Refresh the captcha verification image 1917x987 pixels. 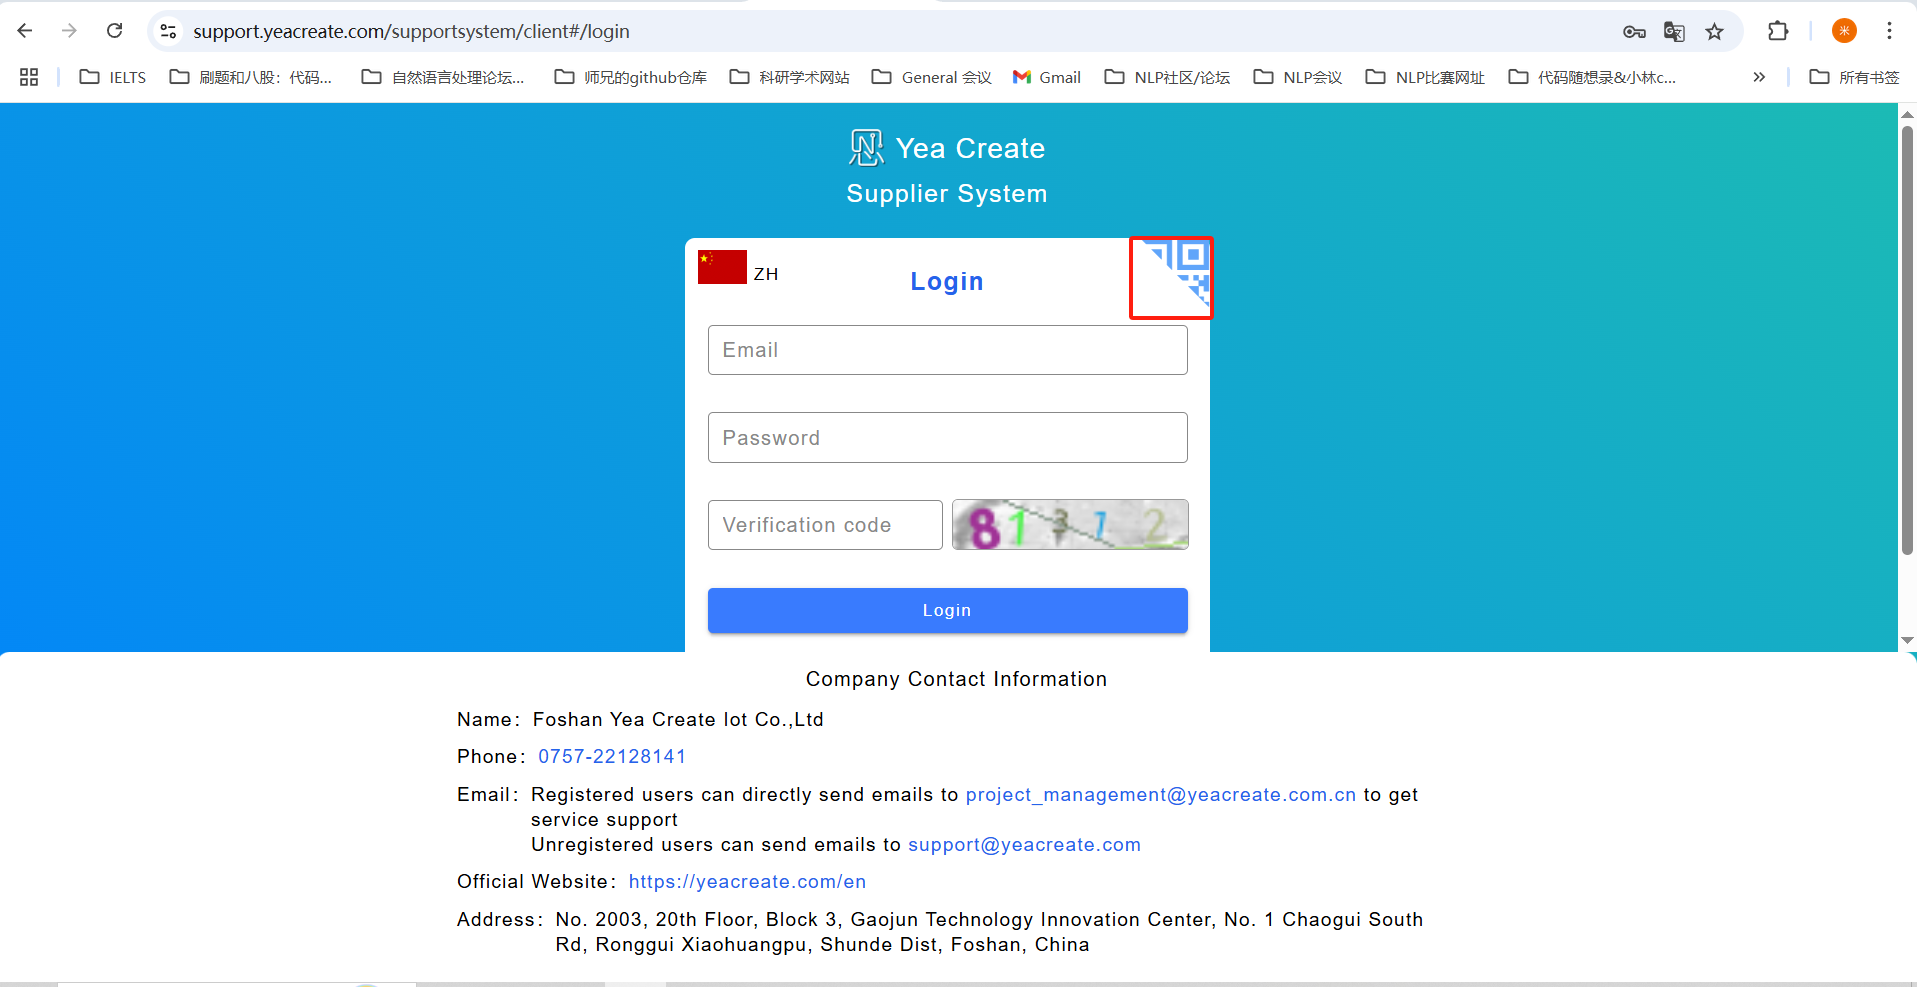(1070, 525)
